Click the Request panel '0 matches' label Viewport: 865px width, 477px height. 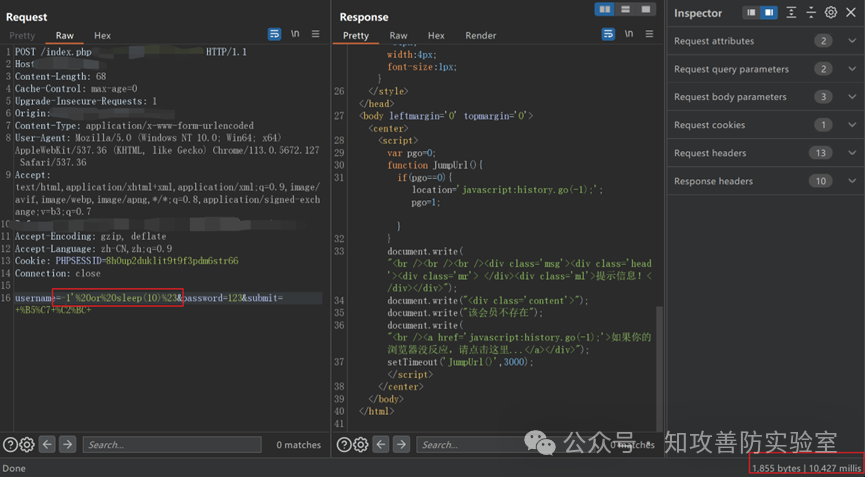[x=298, y=444]
